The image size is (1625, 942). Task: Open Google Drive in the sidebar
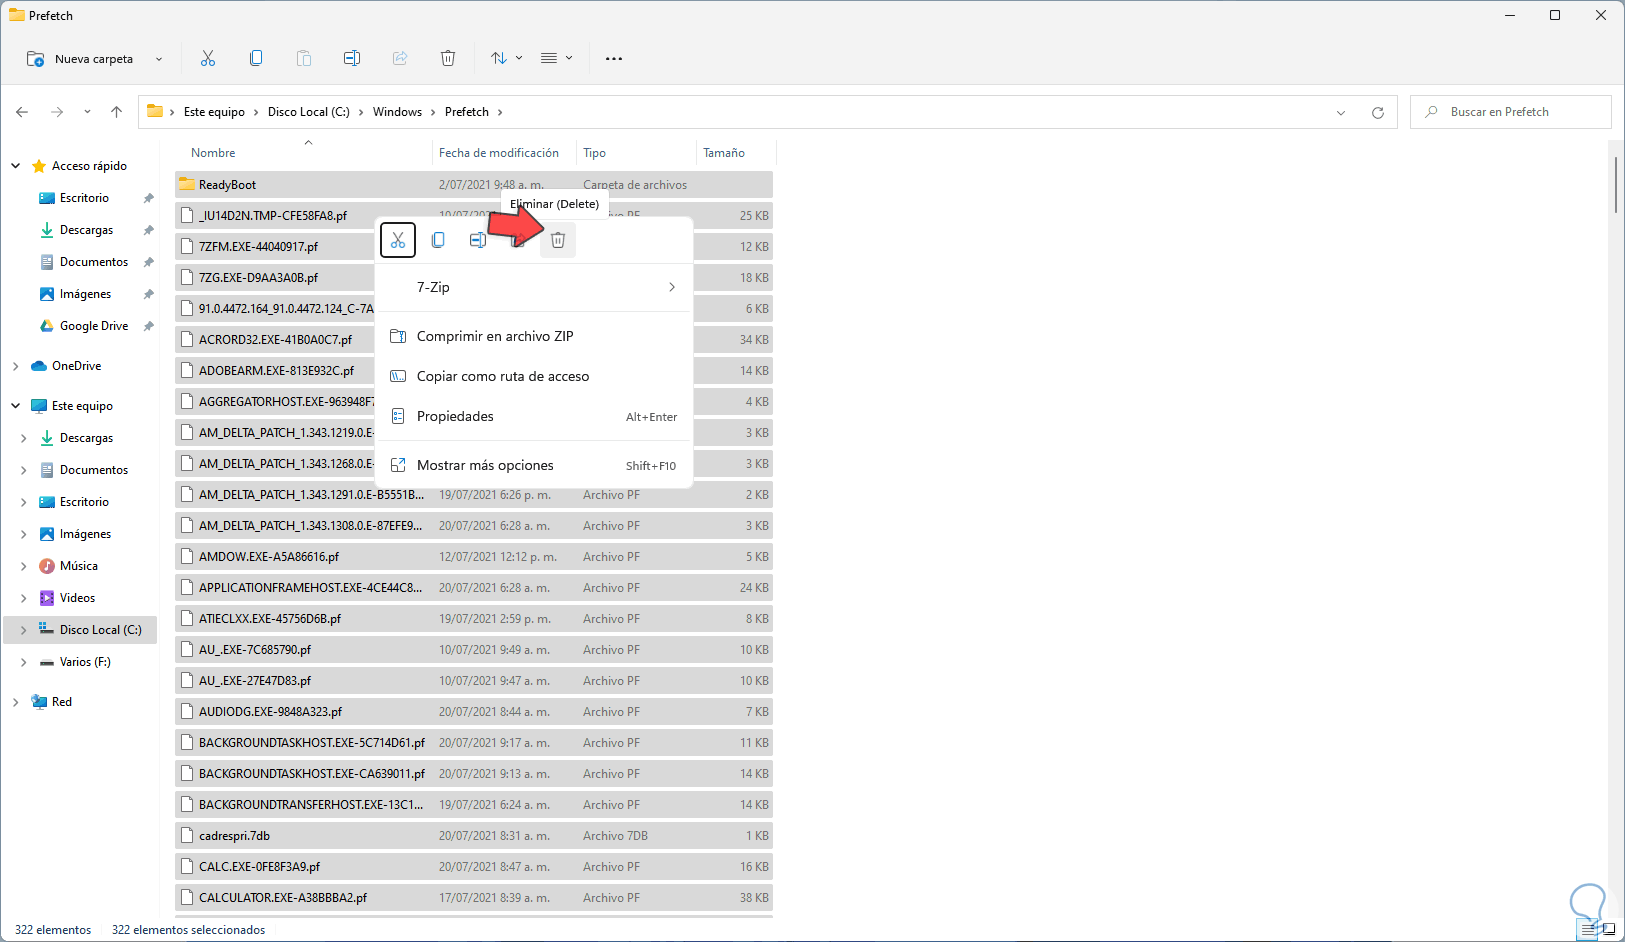pos(94,326)
